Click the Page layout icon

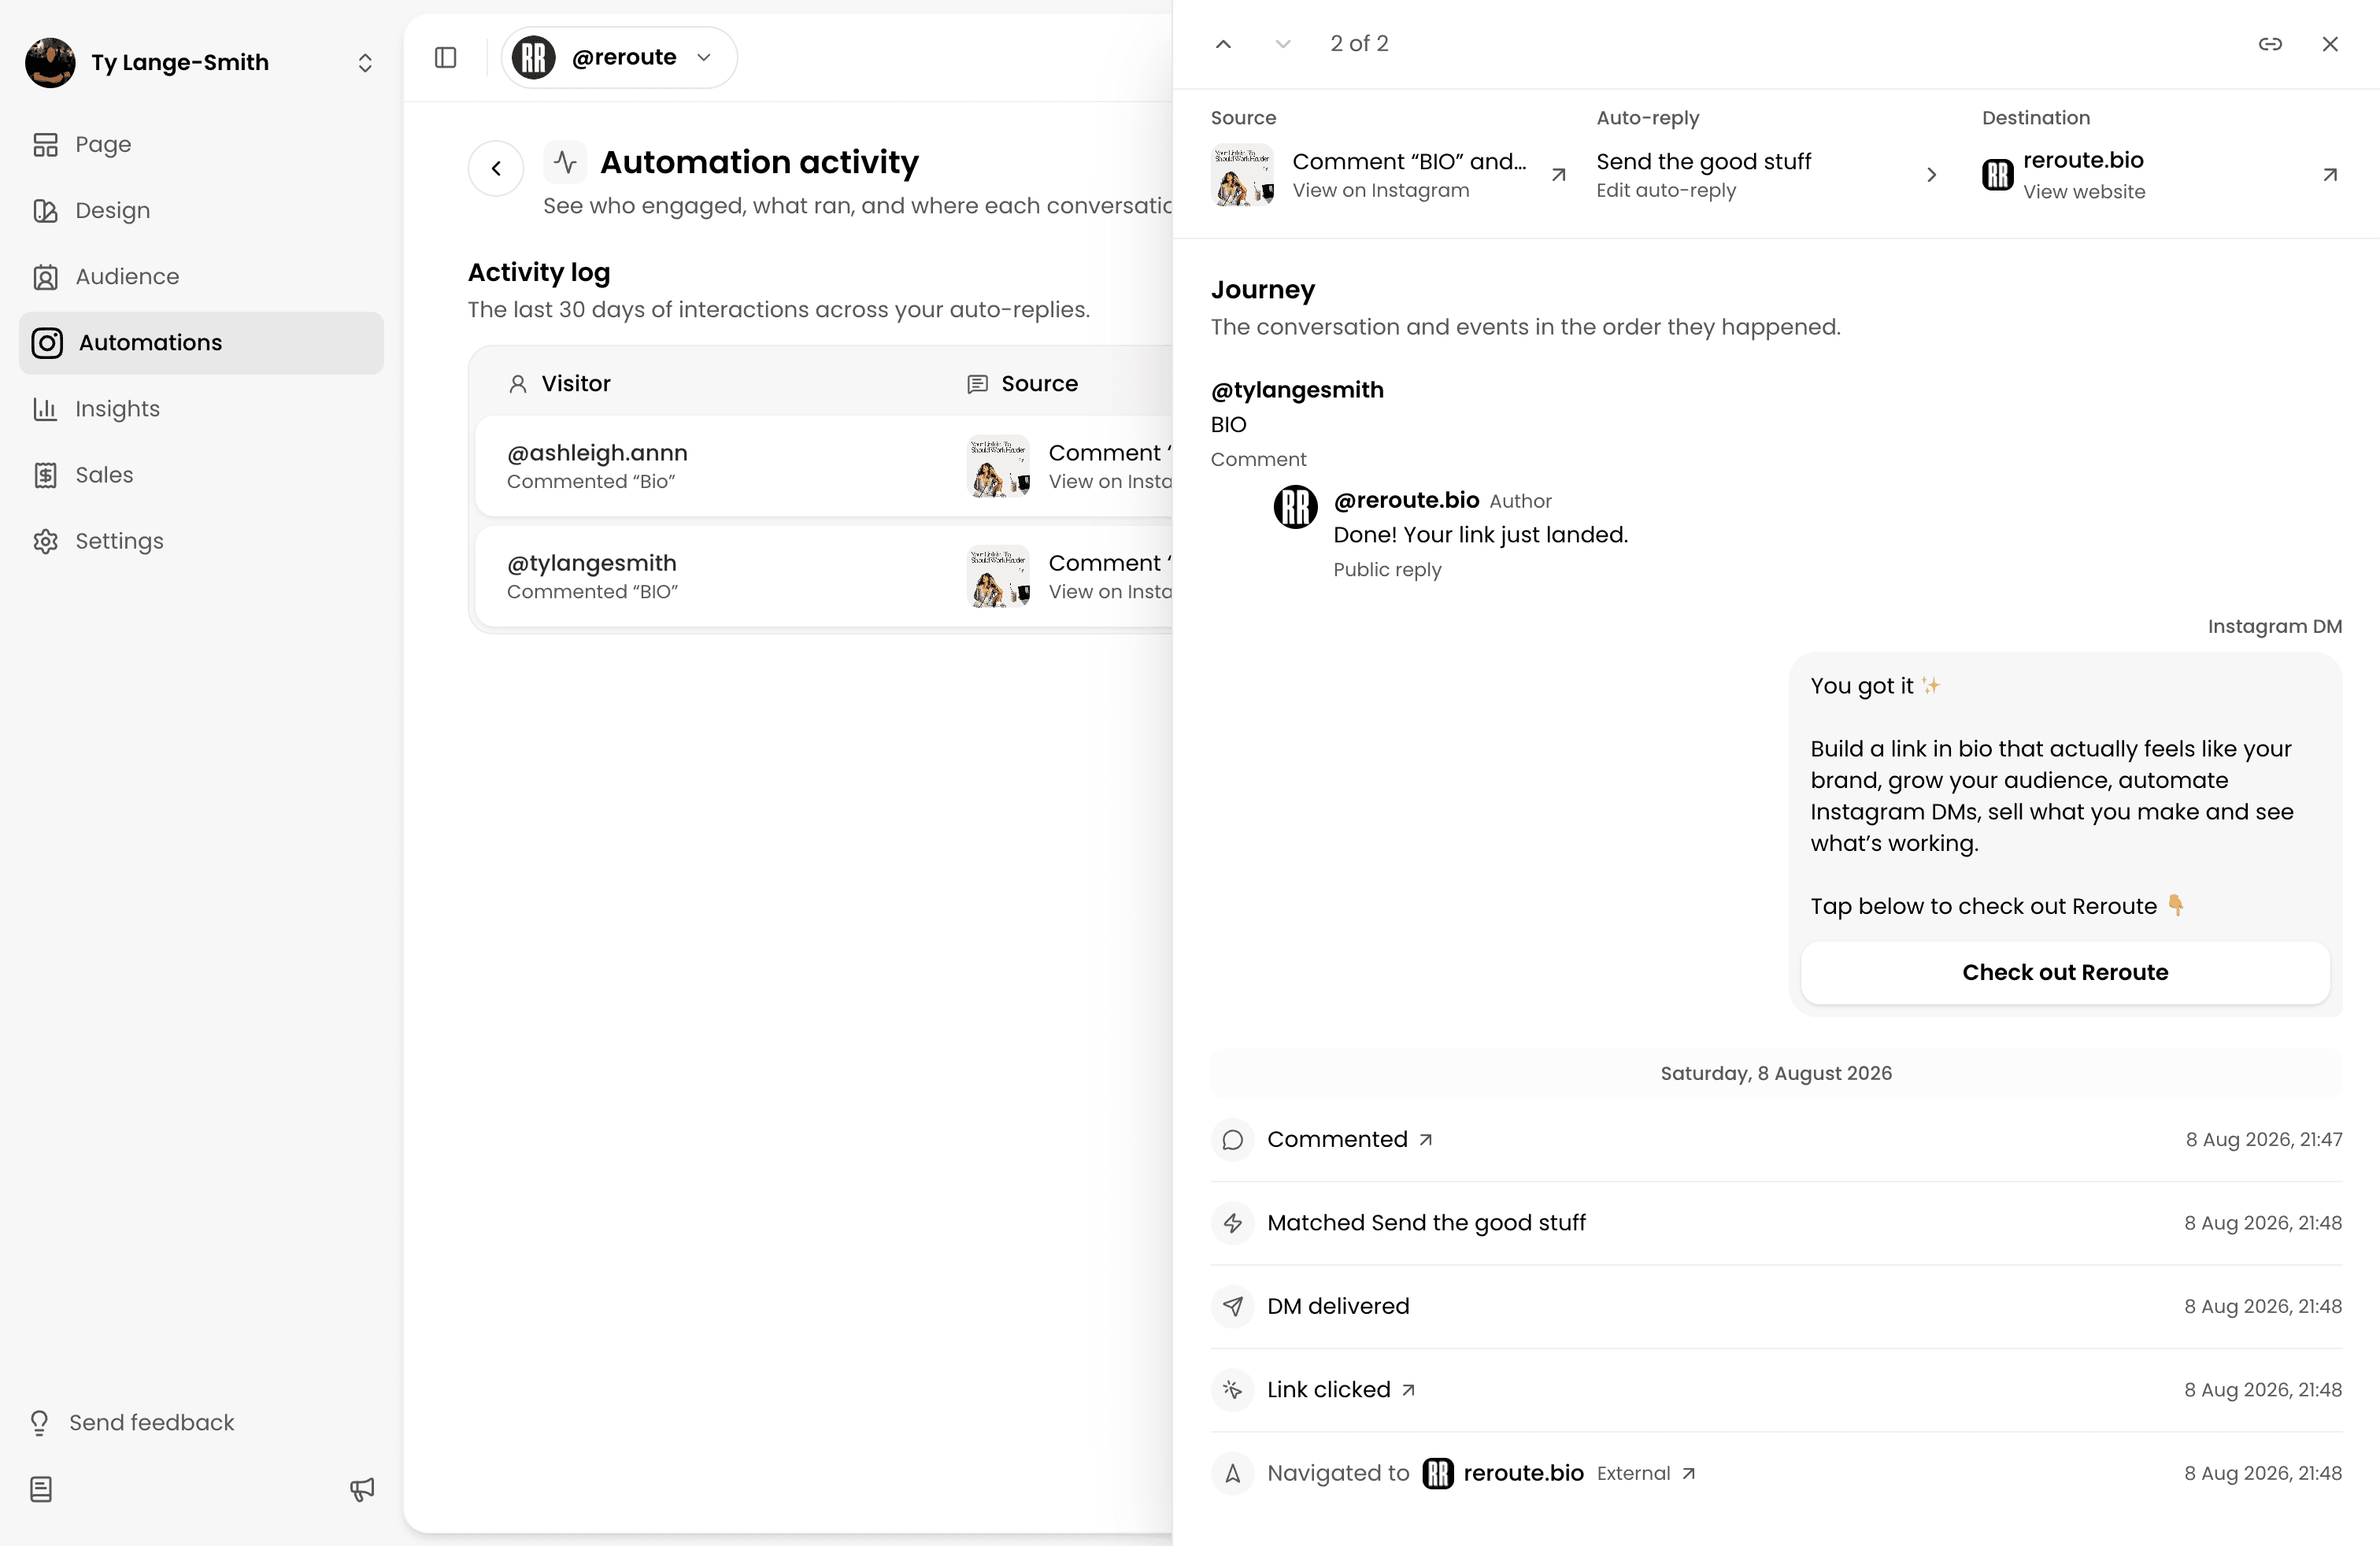pos(45,144)
